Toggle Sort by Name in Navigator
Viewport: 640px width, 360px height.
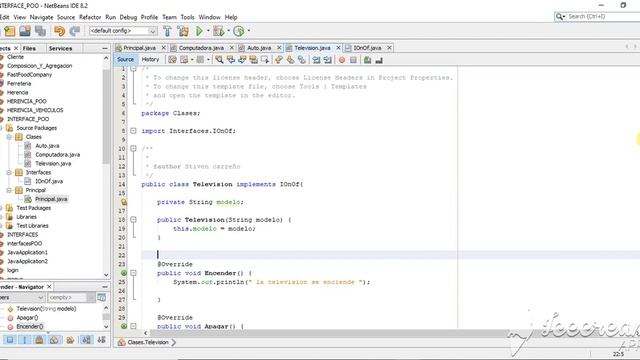coord(87,340)
